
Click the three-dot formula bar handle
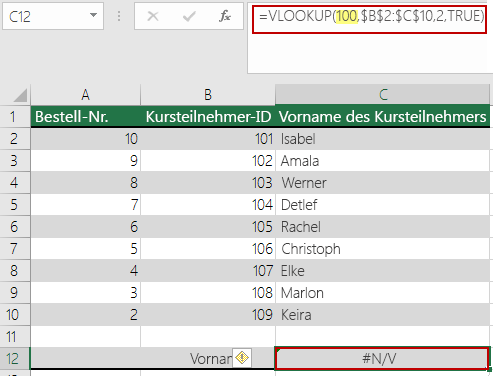click(x=119, y=16)
